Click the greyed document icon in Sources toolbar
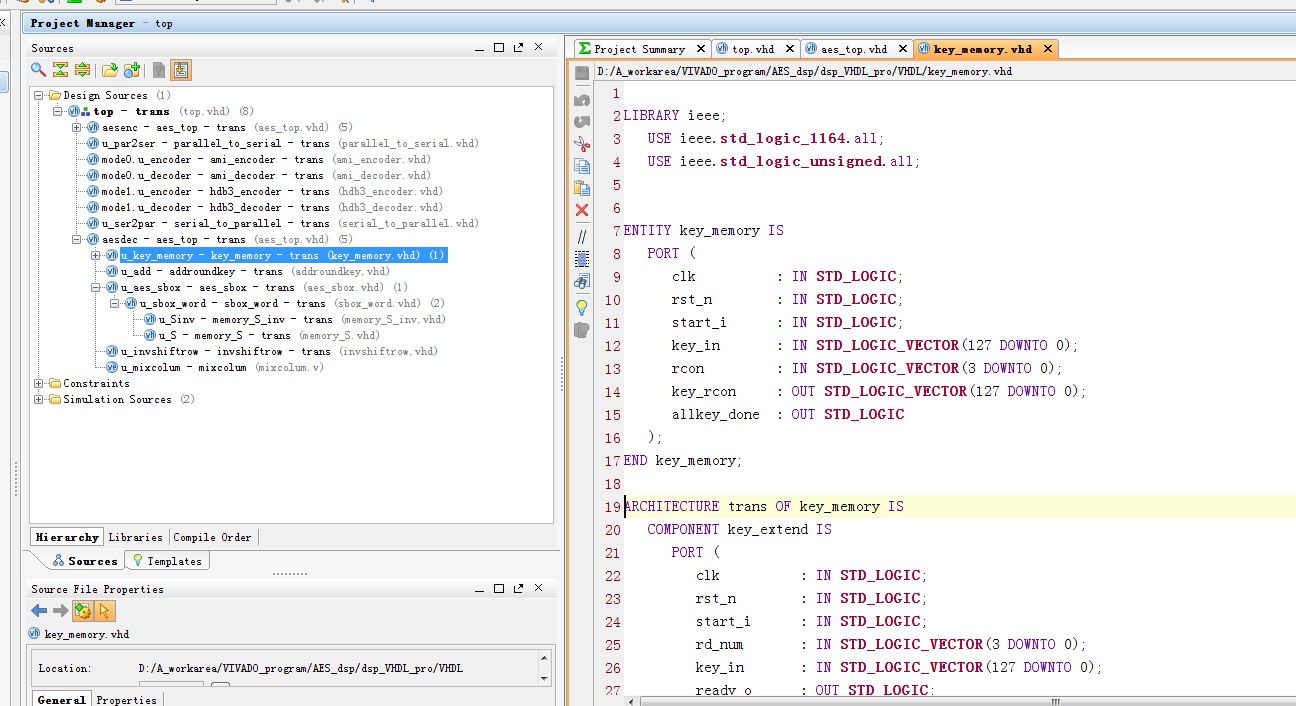 tap(158, 70)
